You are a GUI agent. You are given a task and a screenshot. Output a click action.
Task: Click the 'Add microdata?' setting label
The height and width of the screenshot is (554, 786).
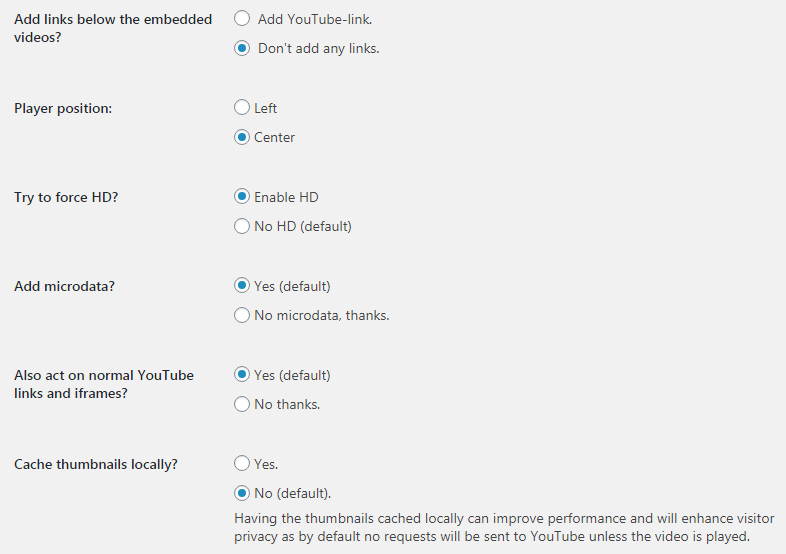point(64,286)
